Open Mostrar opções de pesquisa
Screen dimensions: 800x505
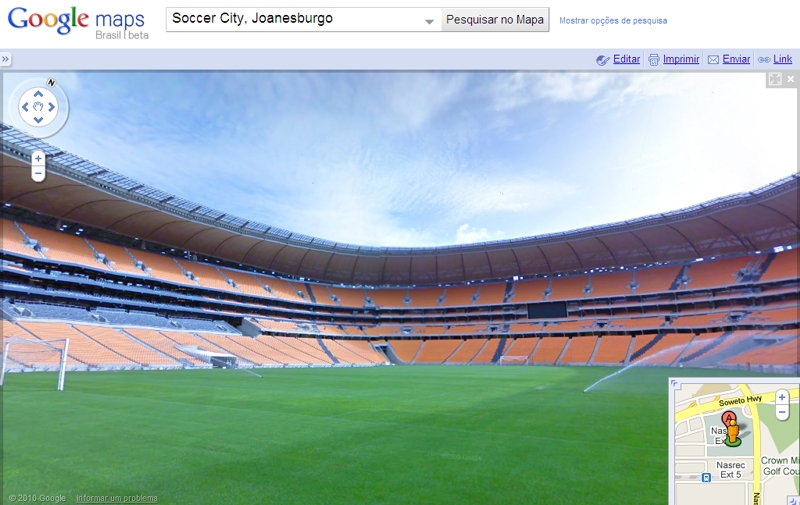pyautogui.click(x=613, y=21)
